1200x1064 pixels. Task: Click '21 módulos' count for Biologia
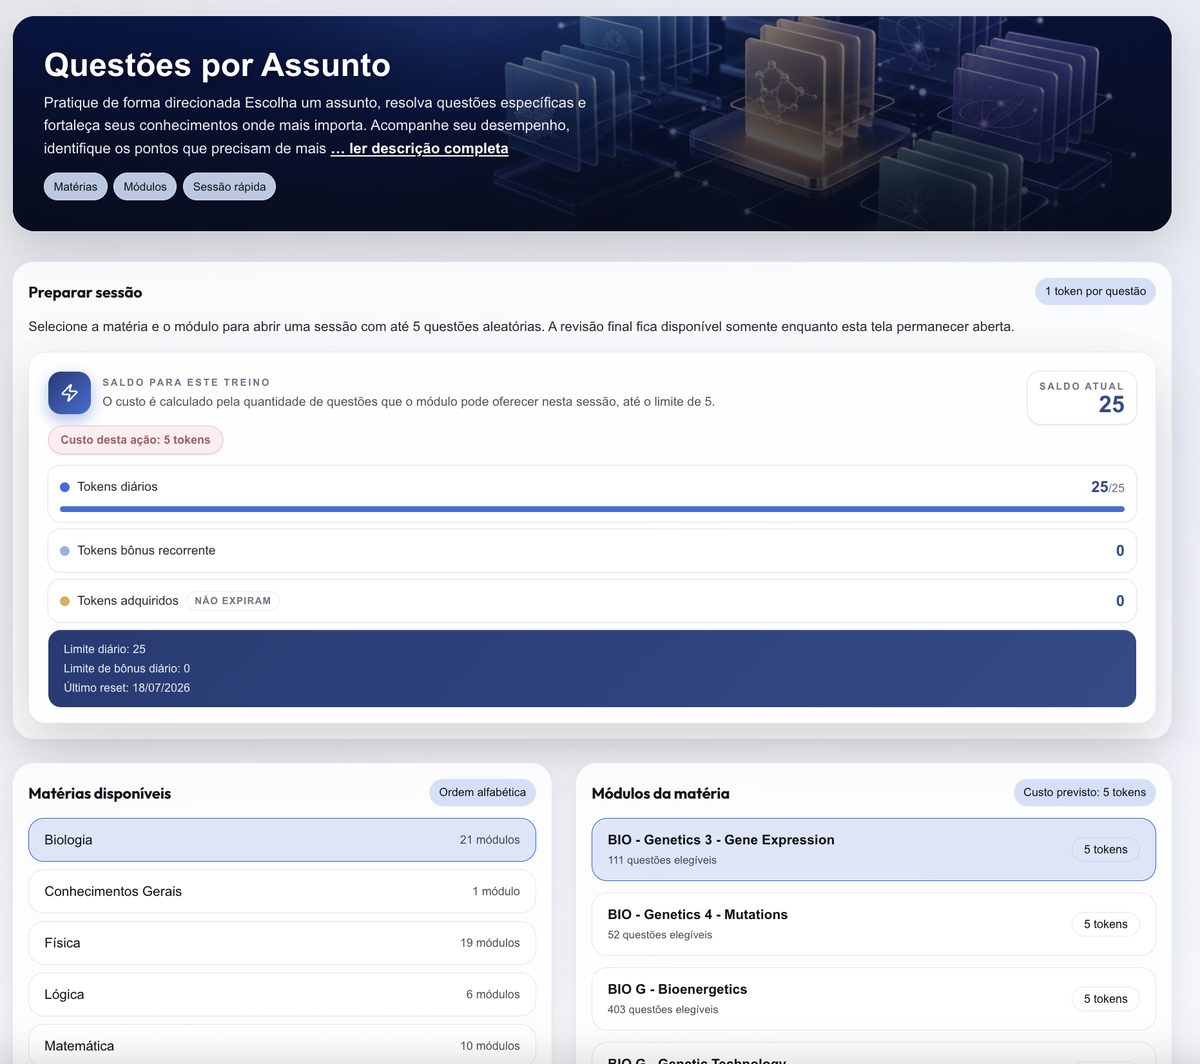490,840
